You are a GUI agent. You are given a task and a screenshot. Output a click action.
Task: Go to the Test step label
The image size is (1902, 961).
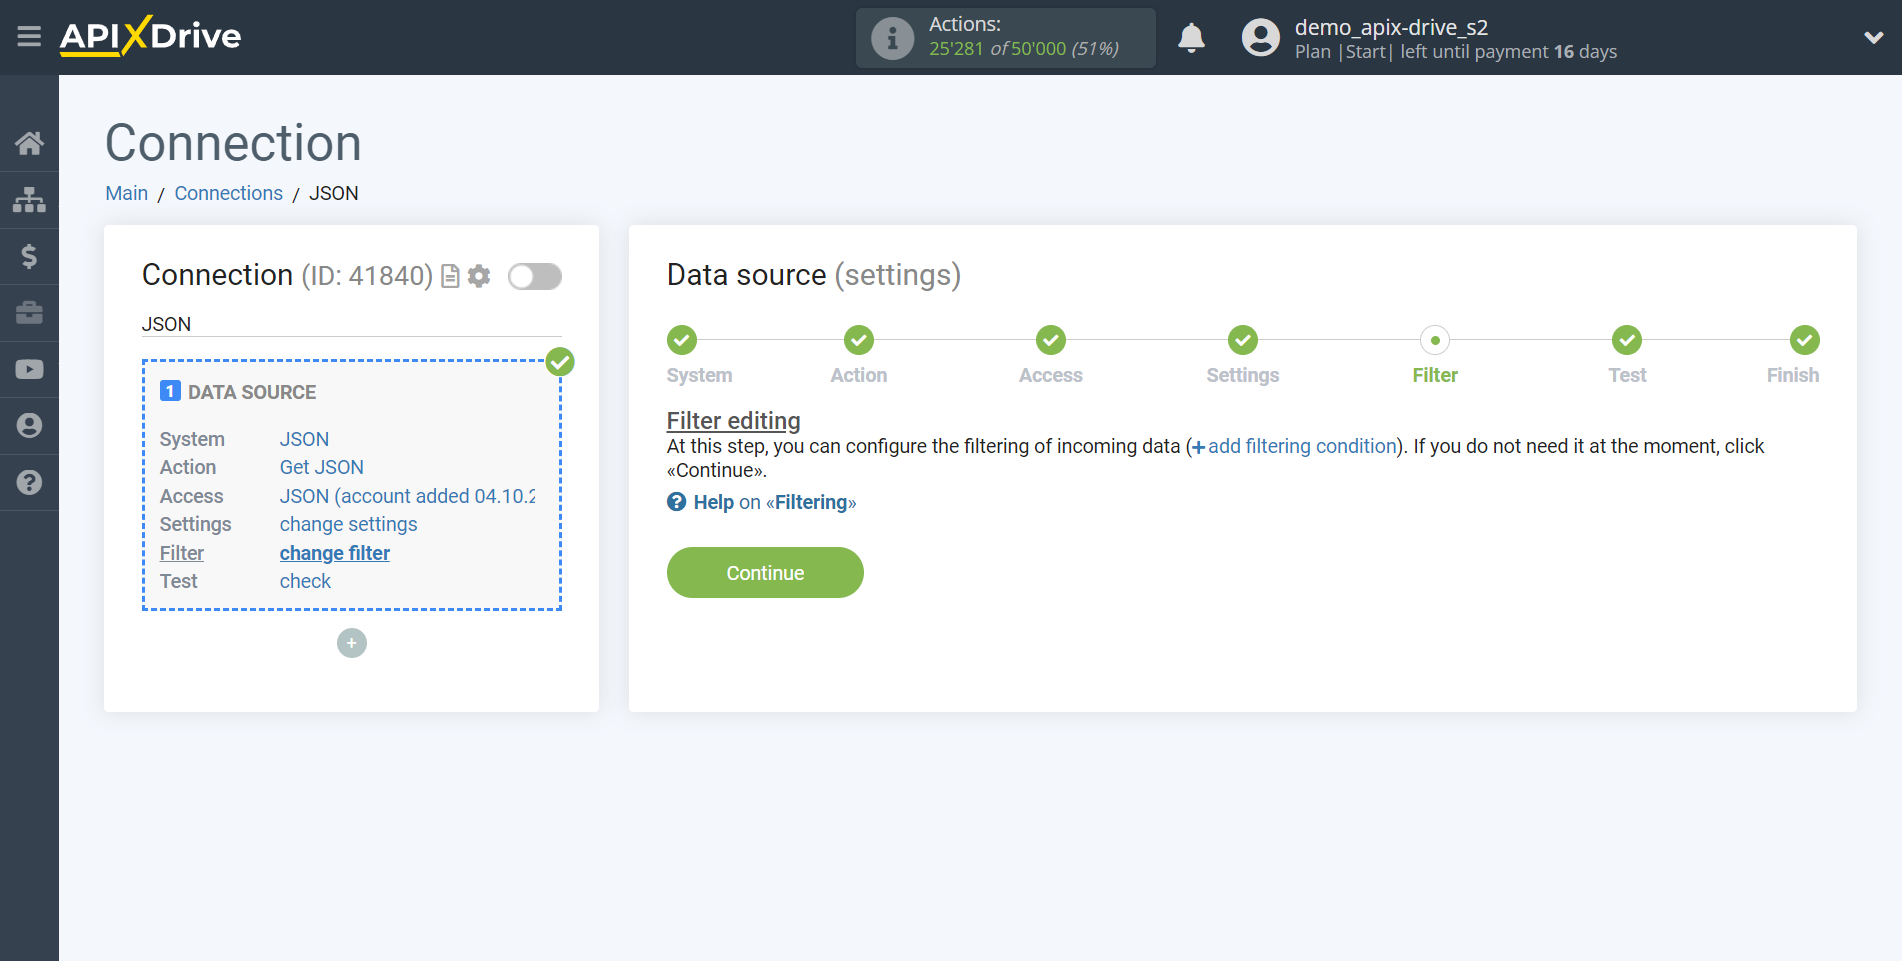[1627, 375]
